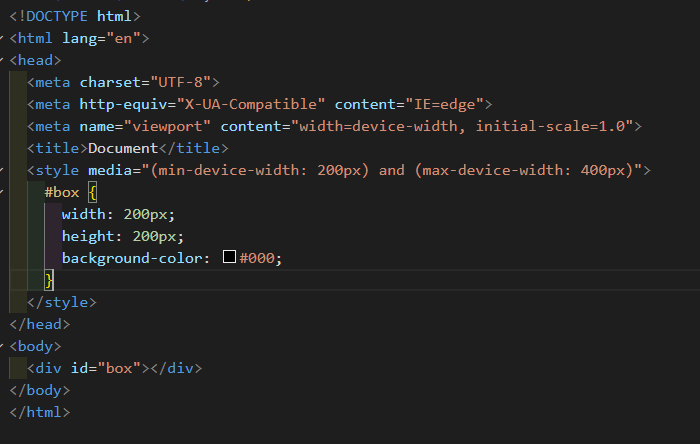Click the charset "UTF-8" value
Image resolution: width=700 pixels, height=444 pixels.
click(x=180, y=82)
